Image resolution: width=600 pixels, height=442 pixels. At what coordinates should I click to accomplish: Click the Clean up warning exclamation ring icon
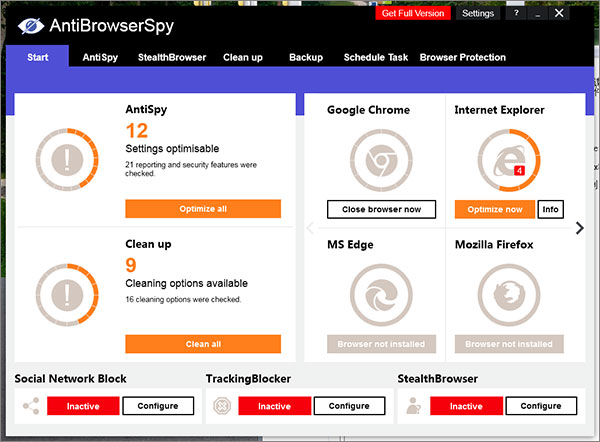tap(67, 295)
